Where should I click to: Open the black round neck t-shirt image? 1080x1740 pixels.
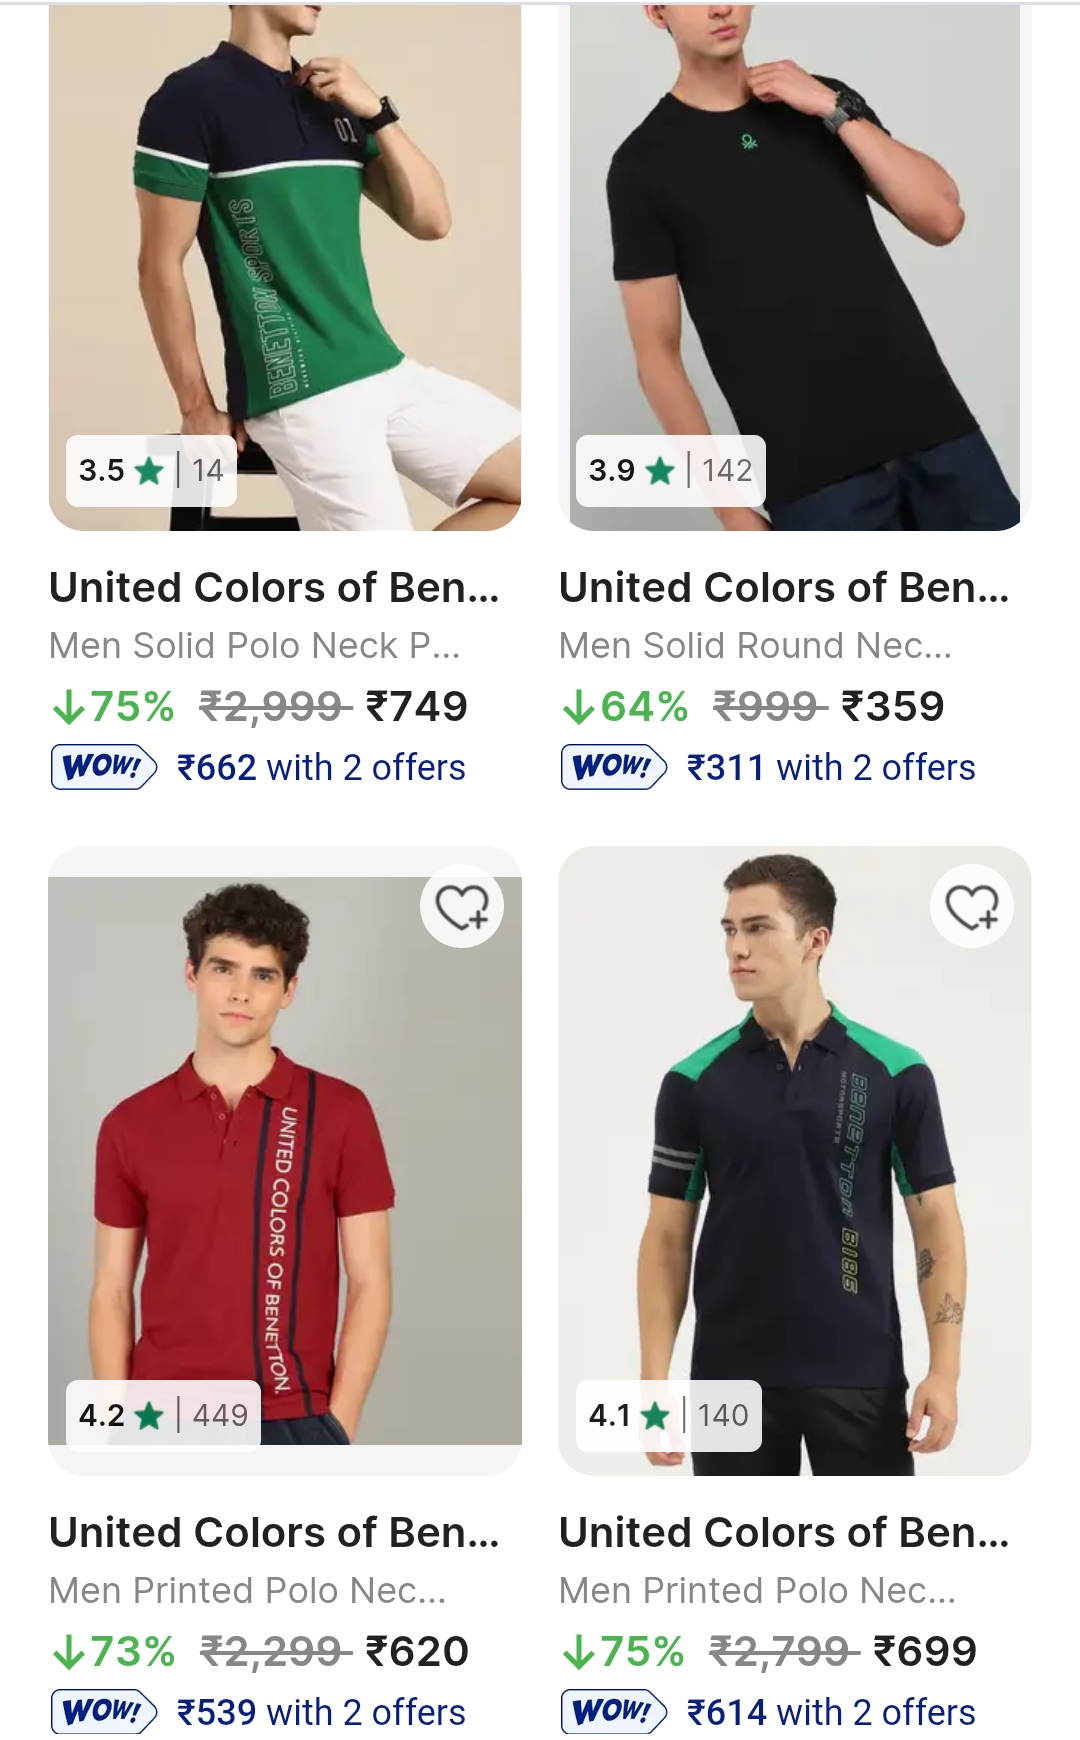[795, 250]
